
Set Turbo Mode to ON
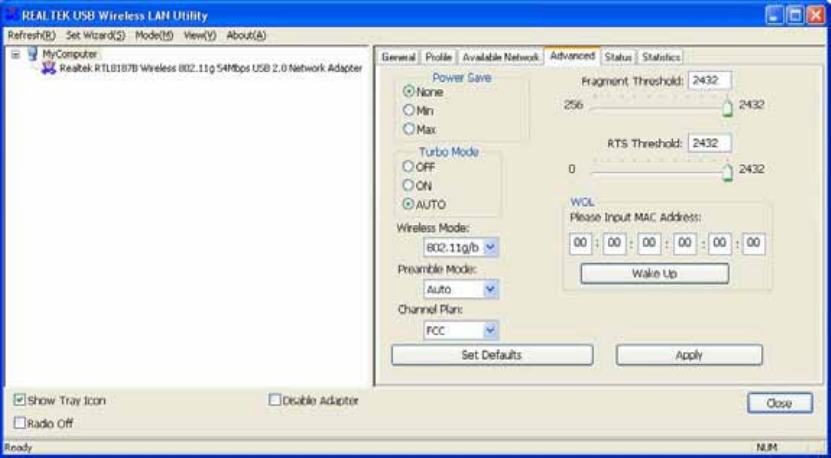408,186
